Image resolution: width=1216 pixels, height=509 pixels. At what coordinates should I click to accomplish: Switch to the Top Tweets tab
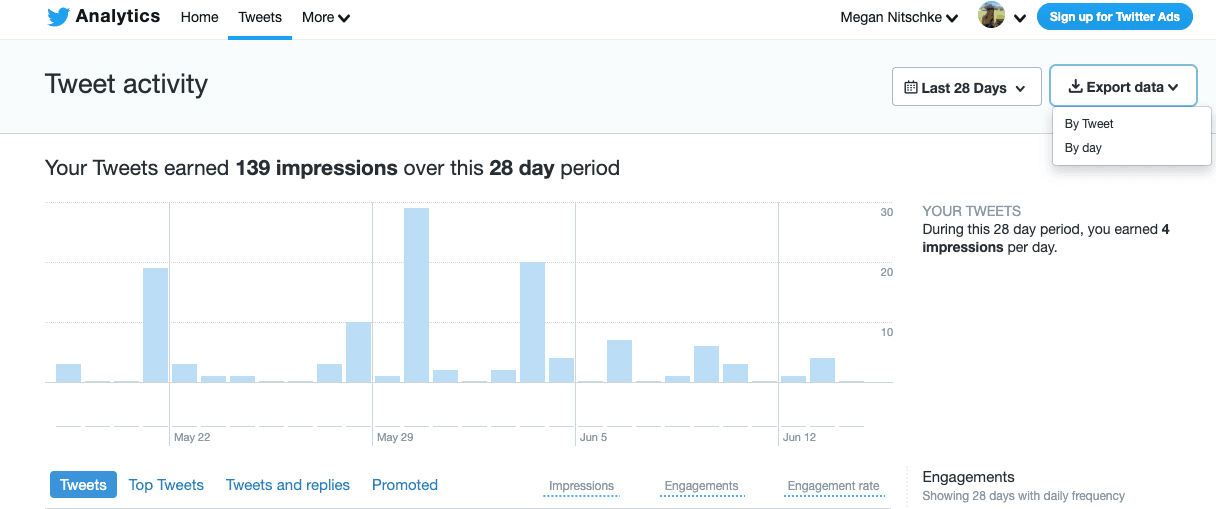[166, 485]
